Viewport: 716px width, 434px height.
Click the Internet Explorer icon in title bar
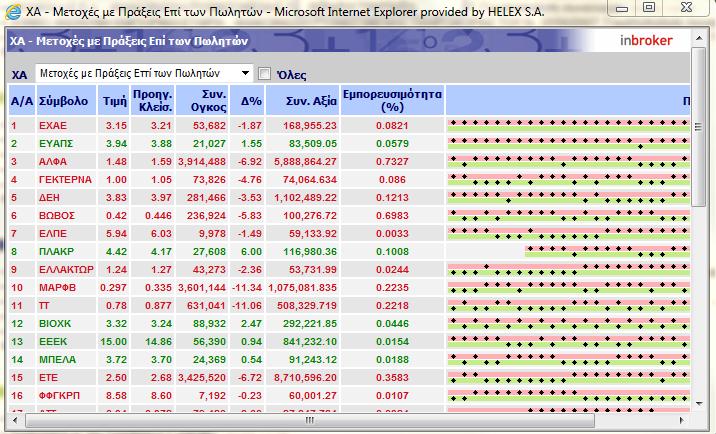13,11
